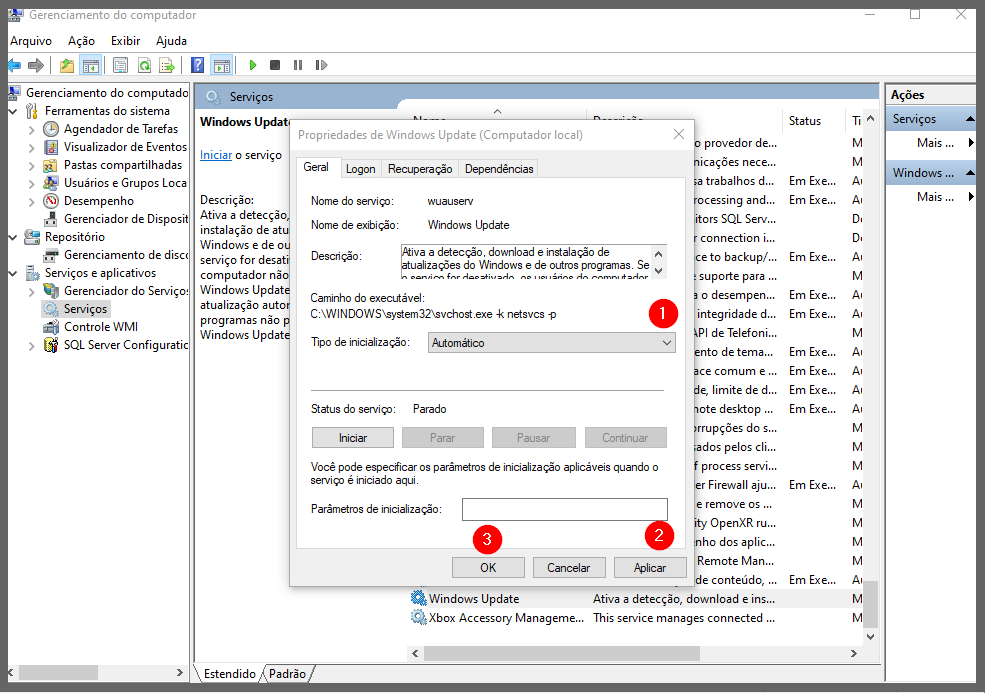
Task: Select the Usuários e Grupos Locais icon
Action: point(51,183)
